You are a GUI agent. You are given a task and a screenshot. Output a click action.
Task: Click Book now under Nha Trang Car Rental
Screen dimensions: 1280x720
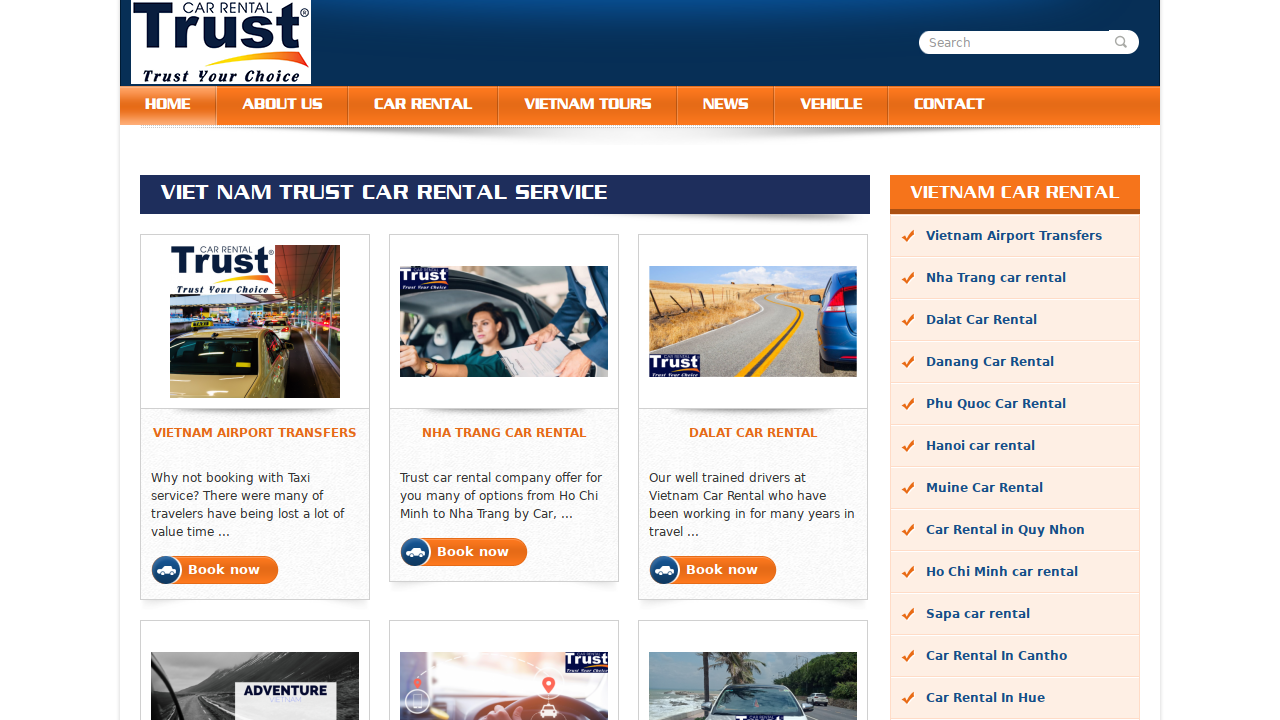tap(463, 551)
